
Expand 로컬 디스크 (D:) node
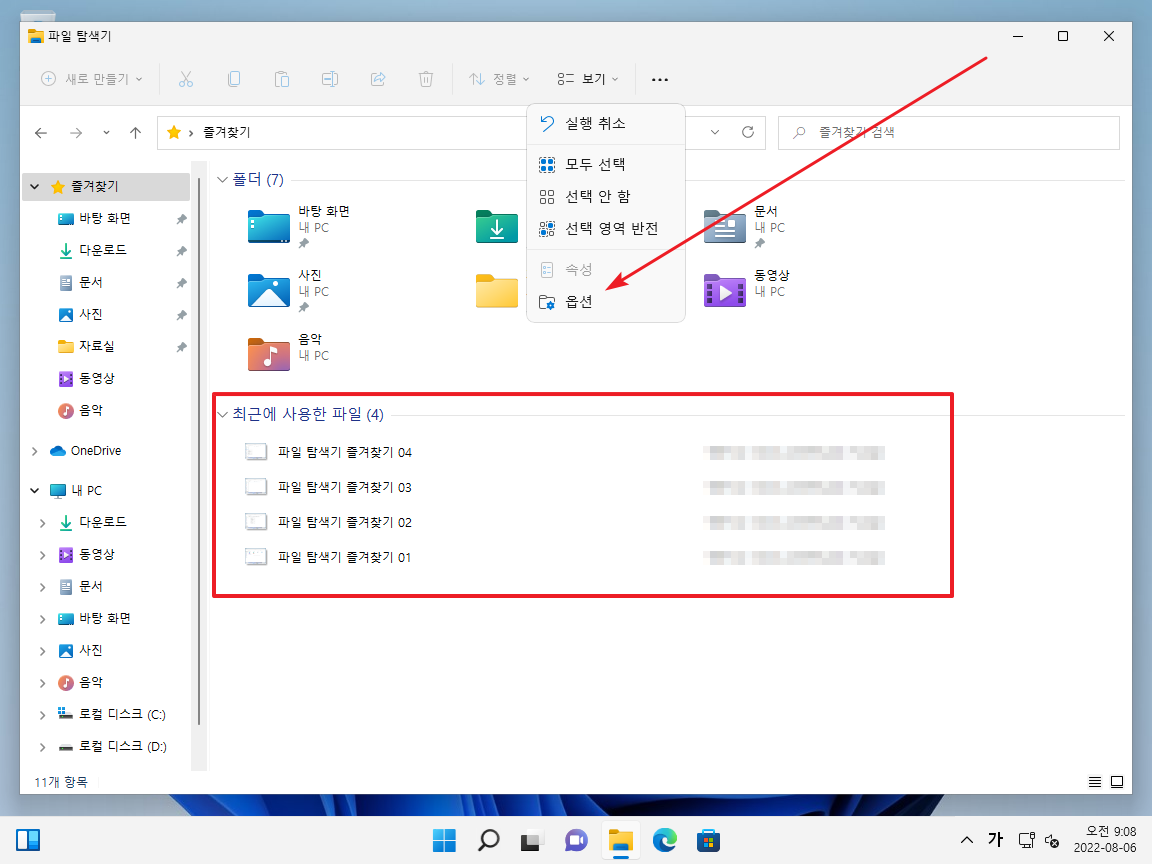(43, 747)
